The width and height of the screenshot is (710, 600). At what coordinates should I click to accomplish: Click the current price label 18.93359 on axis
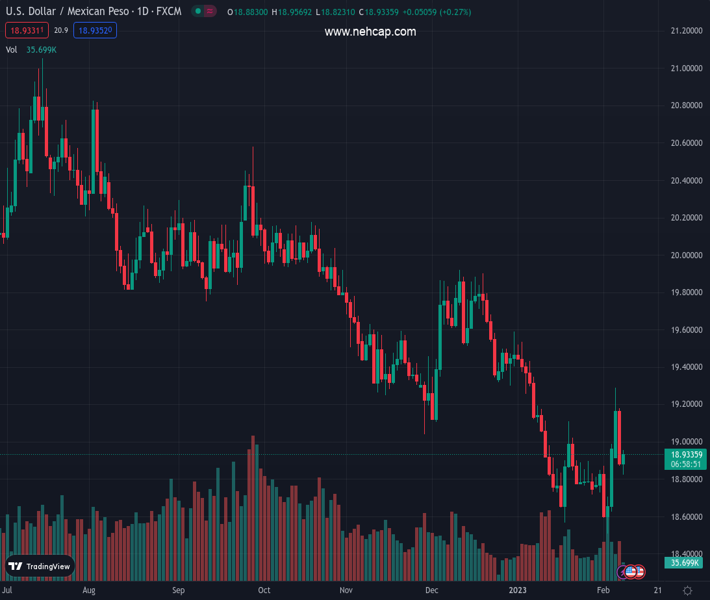(x=685, y=454)
